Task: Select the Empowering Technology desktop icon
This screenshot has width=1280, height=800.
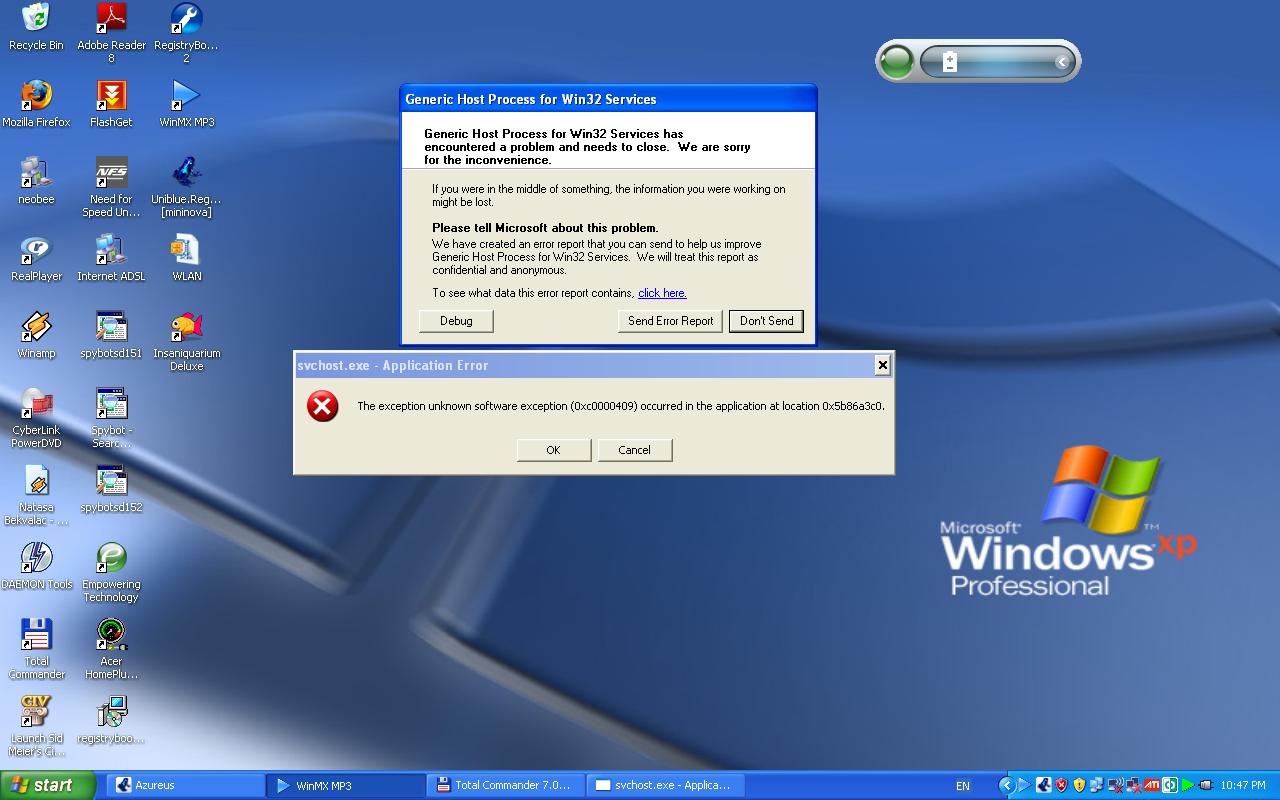Action: [x=111, y=572]
